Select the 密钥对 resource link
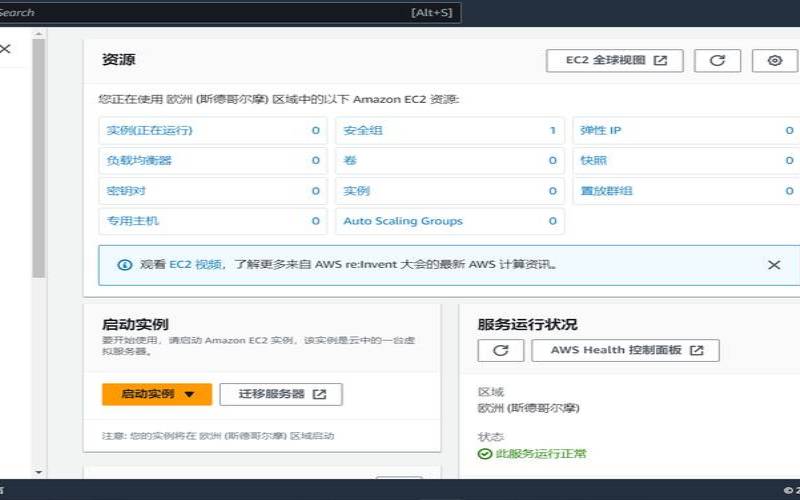 126,191
